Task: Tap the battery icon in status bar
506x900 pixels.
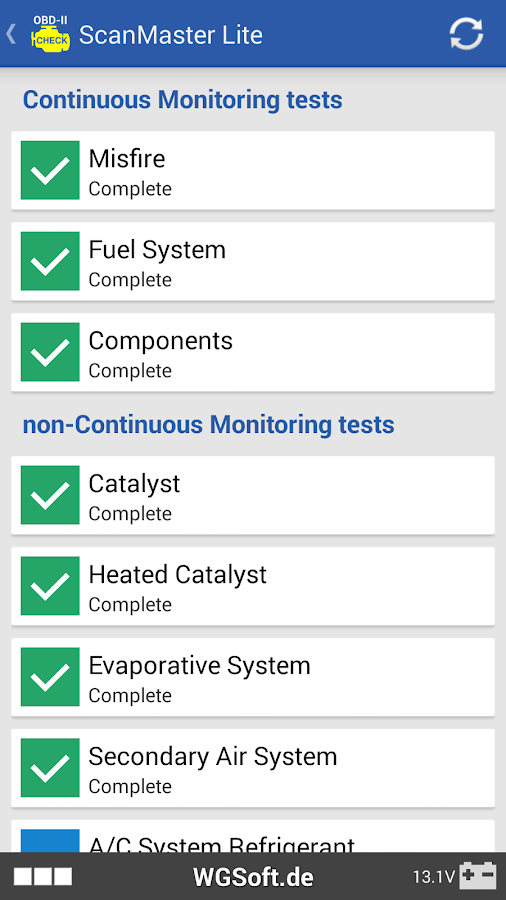Action: coord(477,876)
